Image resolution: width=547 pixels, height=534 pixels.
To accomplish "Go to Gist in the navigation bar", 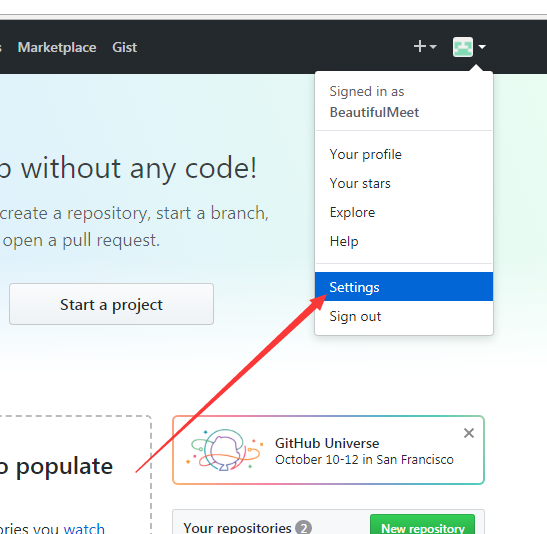I will click(x=125, y=47).
